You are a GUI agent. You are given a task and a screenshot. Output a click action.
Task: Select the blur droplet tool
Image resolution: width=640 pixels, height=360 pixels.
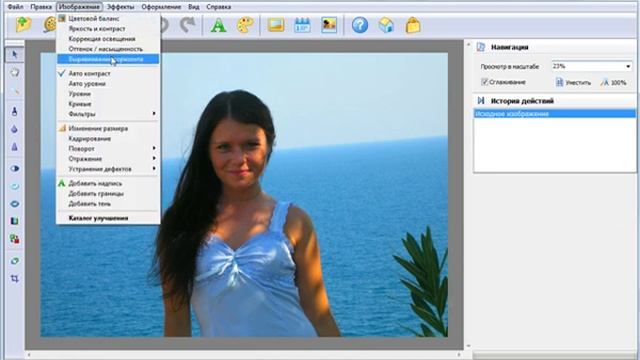15,129
